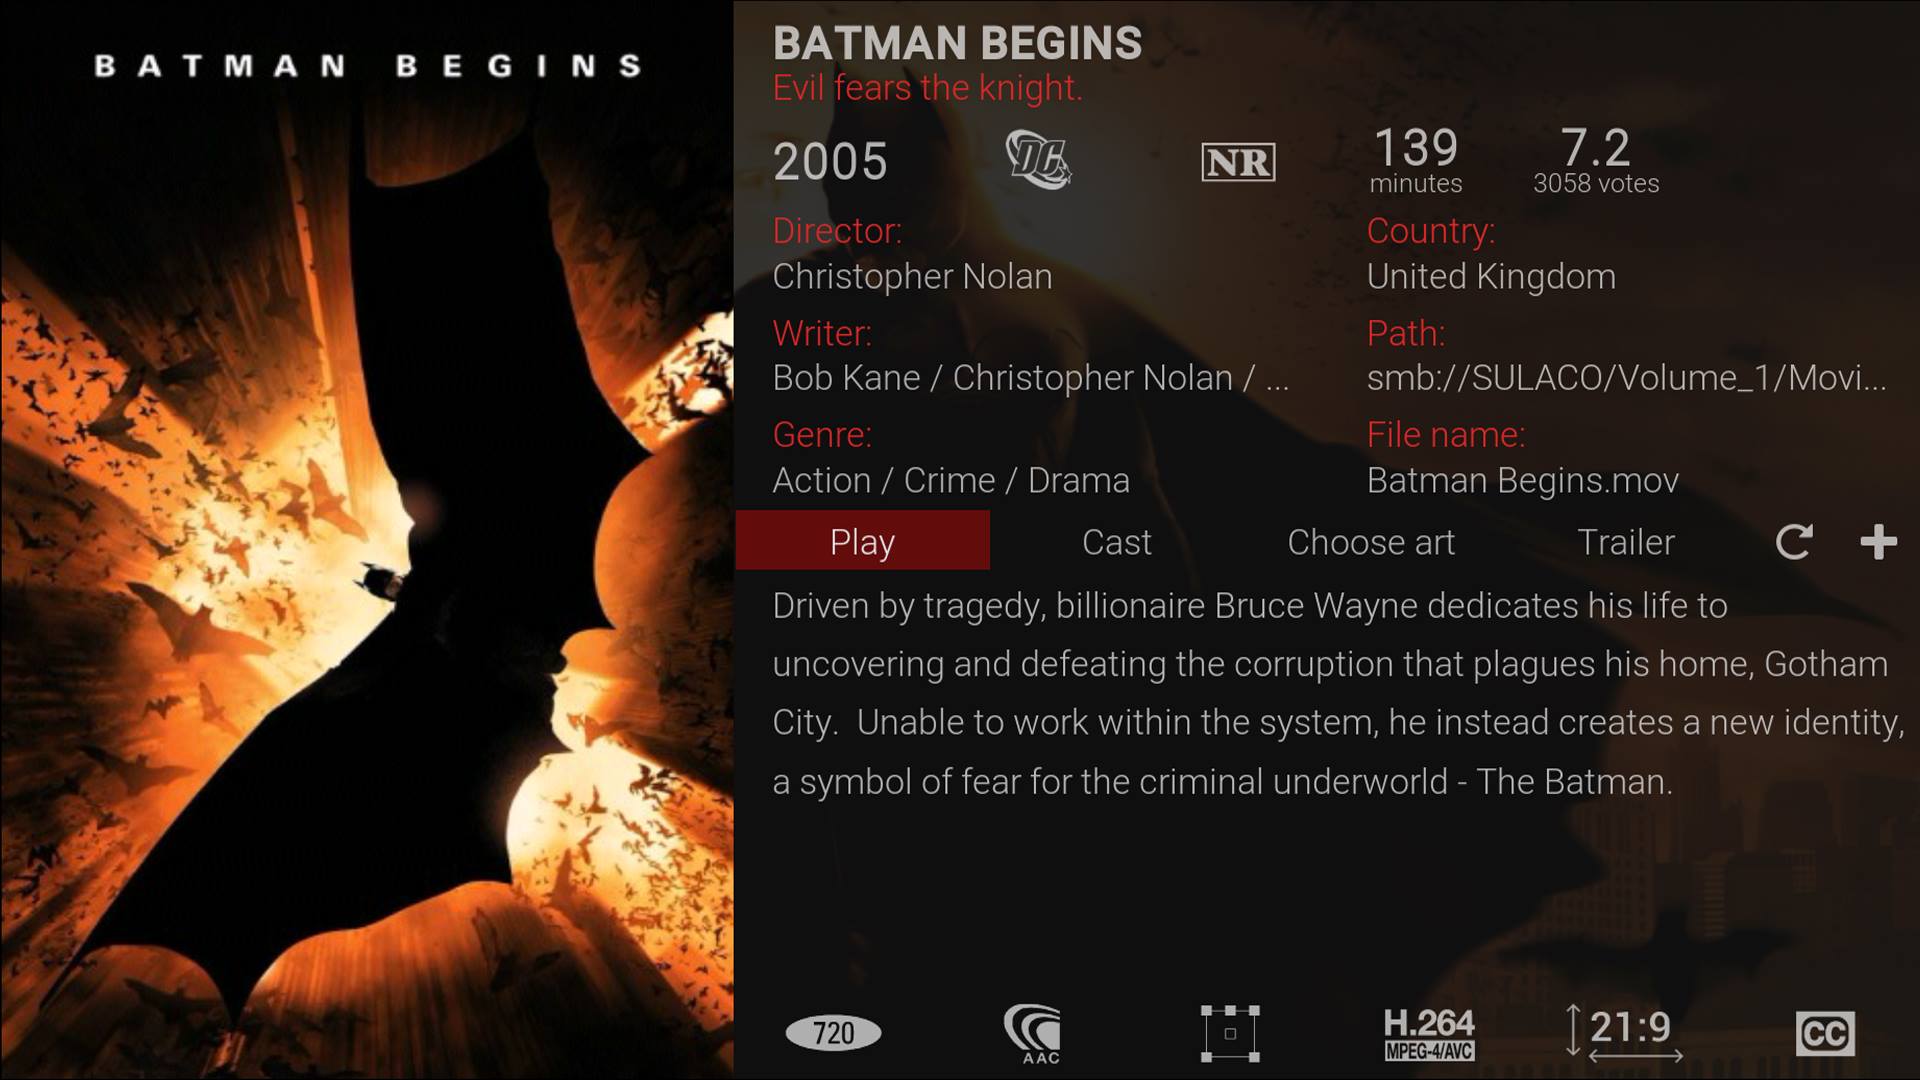This screenshot has width=1920, height=1080.
Task: Watch the Trailer
Action: (x=1625, y=542)
